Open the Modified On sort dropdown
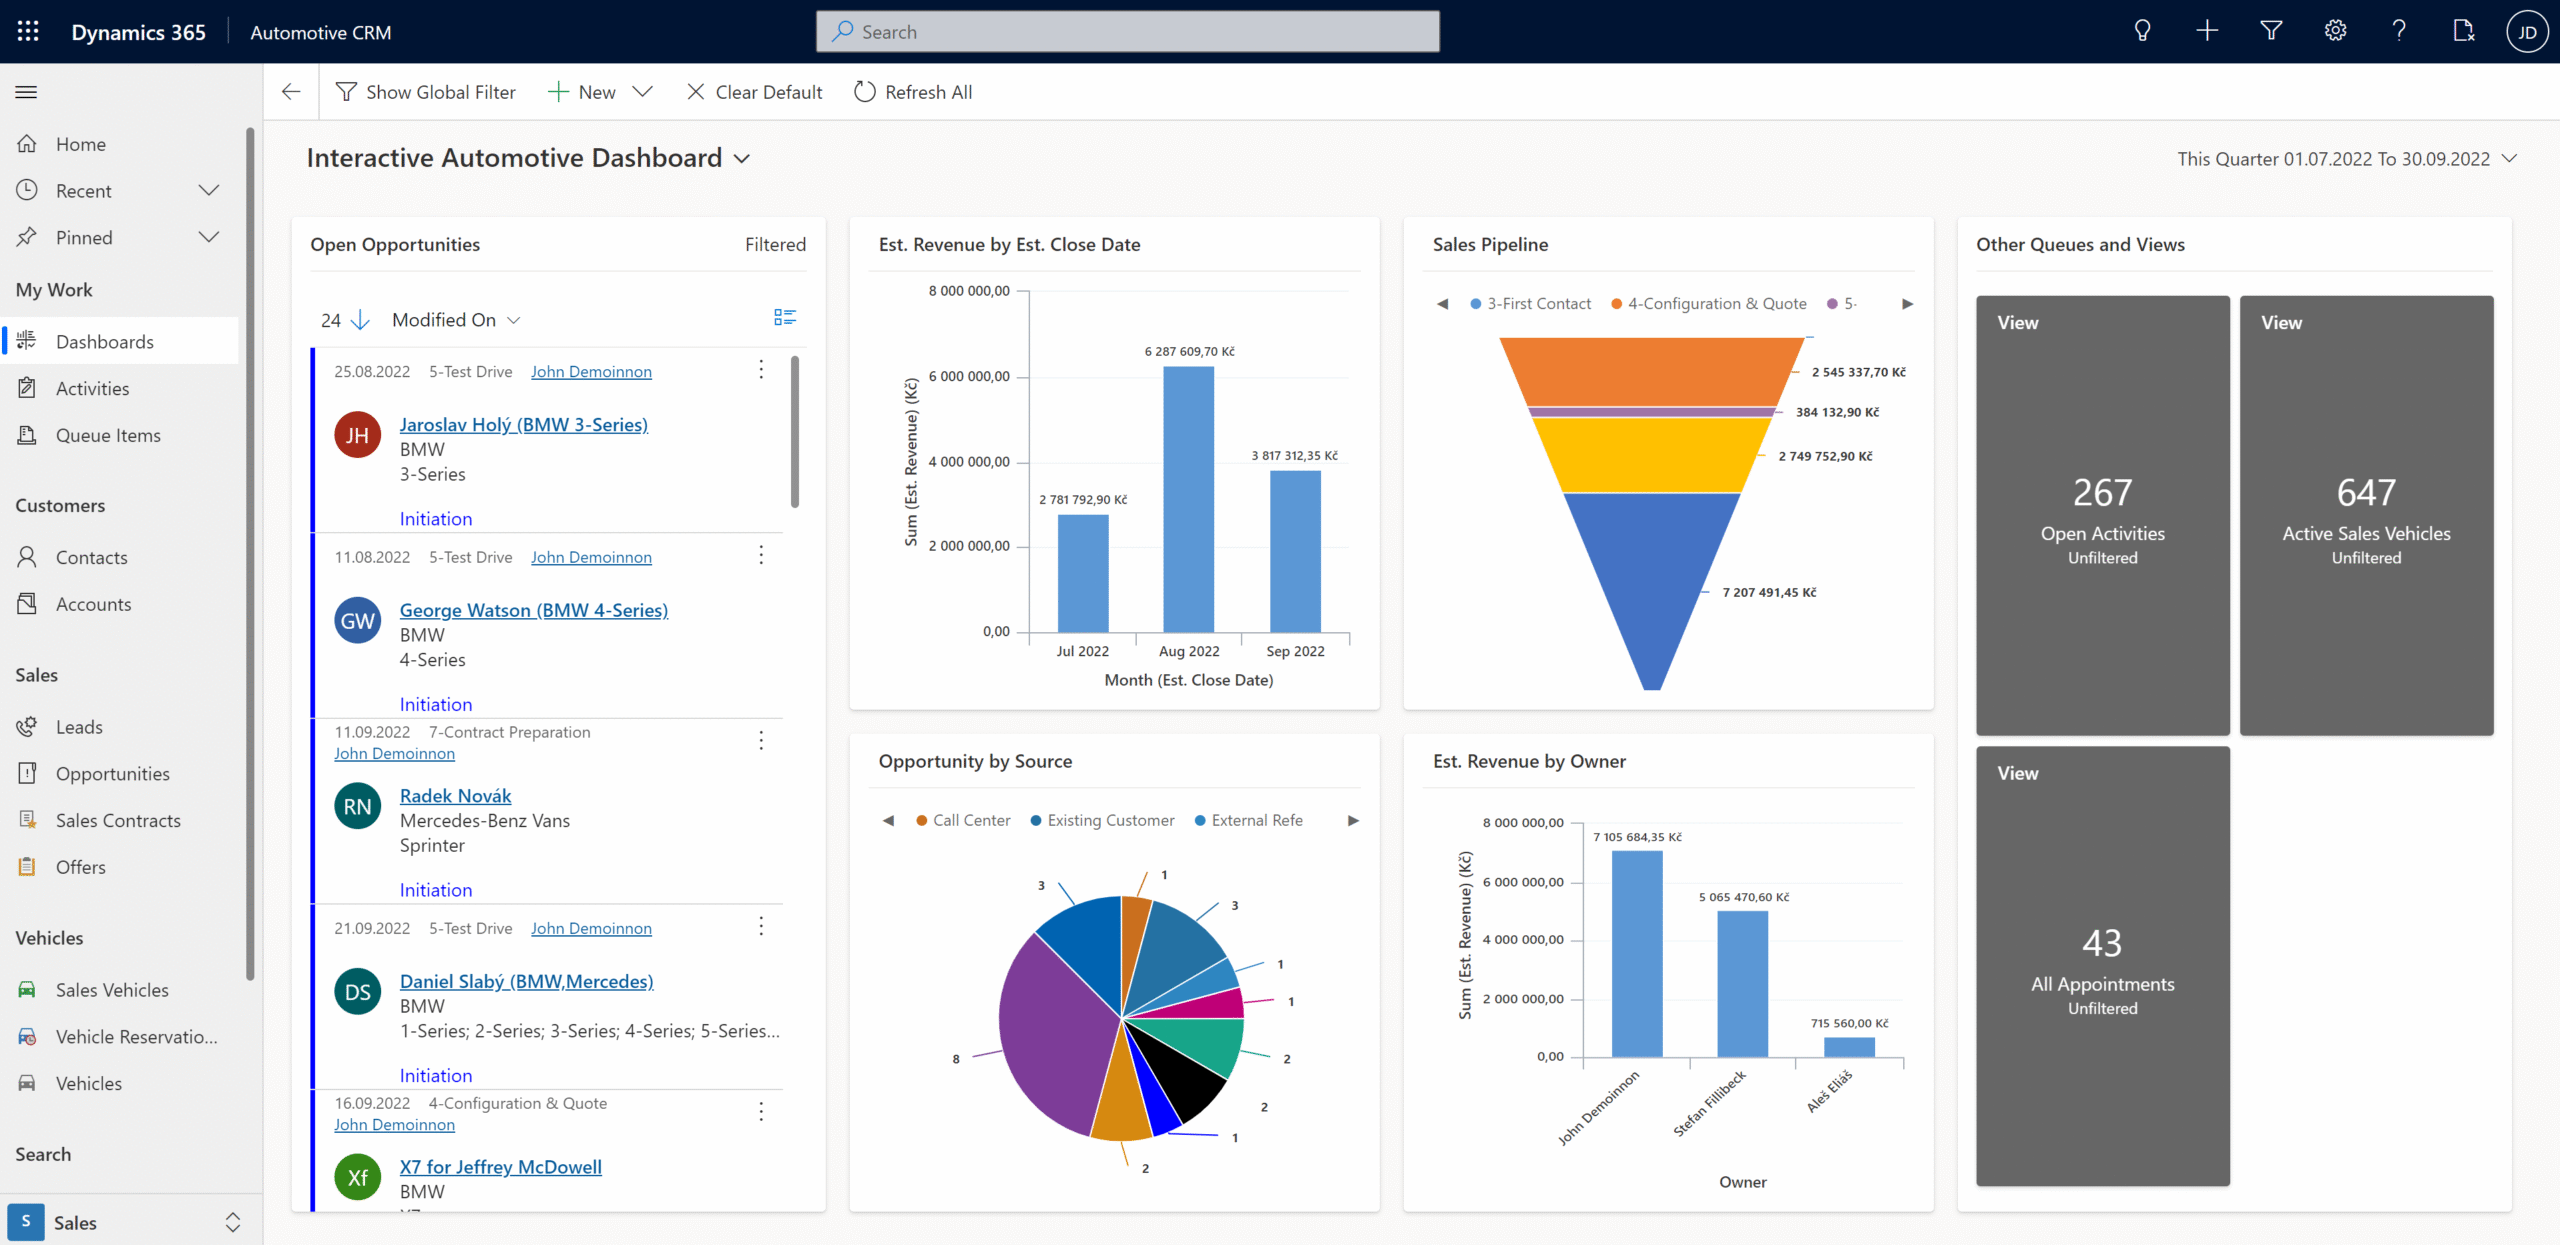 coord(455,320)
